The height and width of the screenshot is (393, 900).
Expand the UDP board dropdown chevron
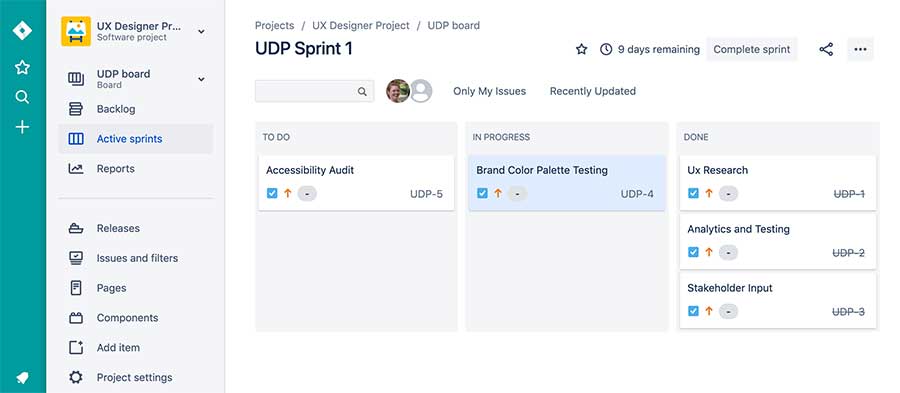pos(201,79)
